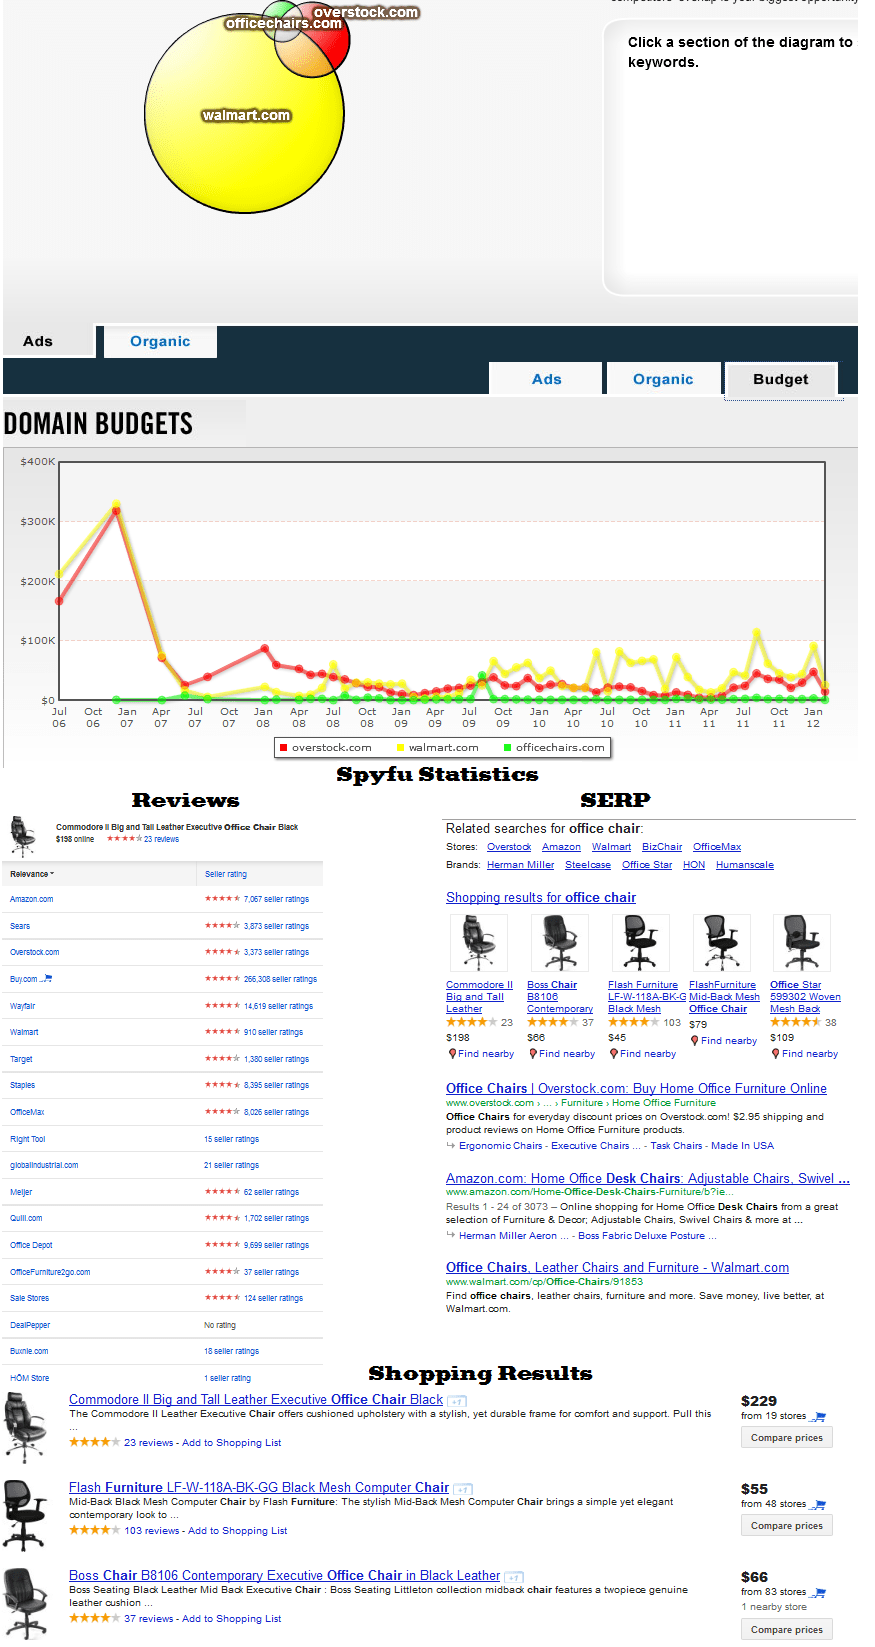This screenshot has height=1647, width=875.
Task: Click the red overstock.com legend swatch
Action: tap(284, 747)
